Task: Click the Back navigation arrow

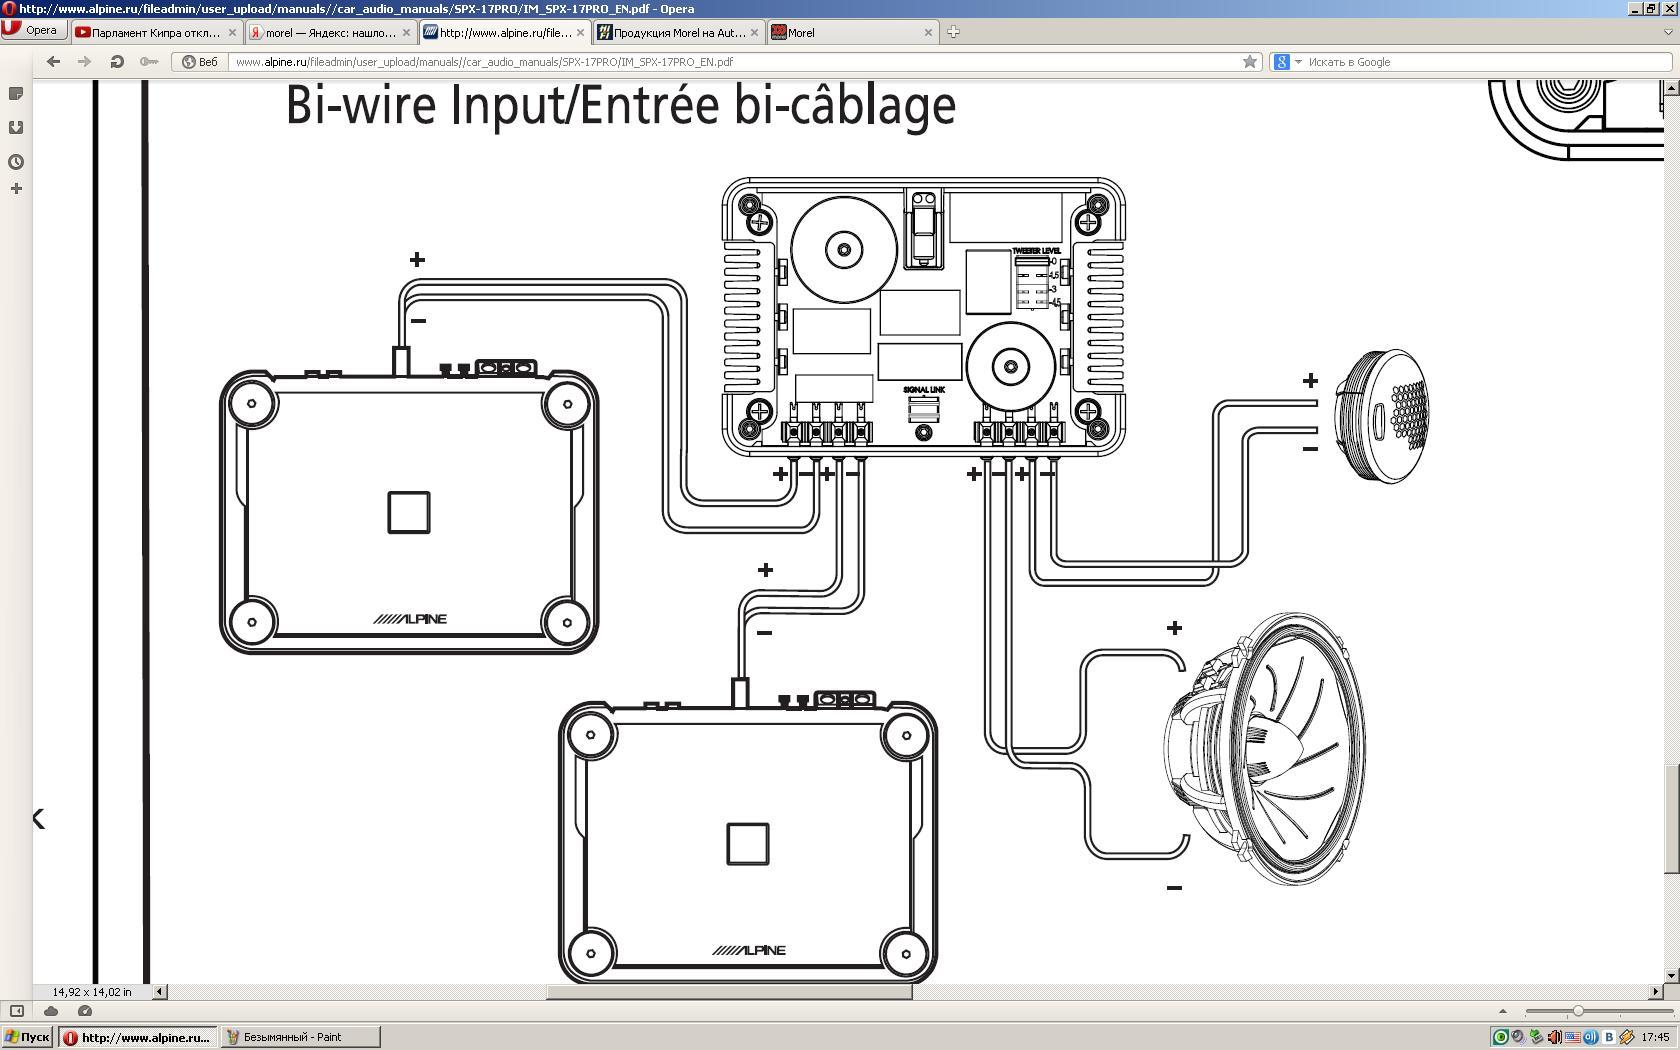Action: coord(53,62)
